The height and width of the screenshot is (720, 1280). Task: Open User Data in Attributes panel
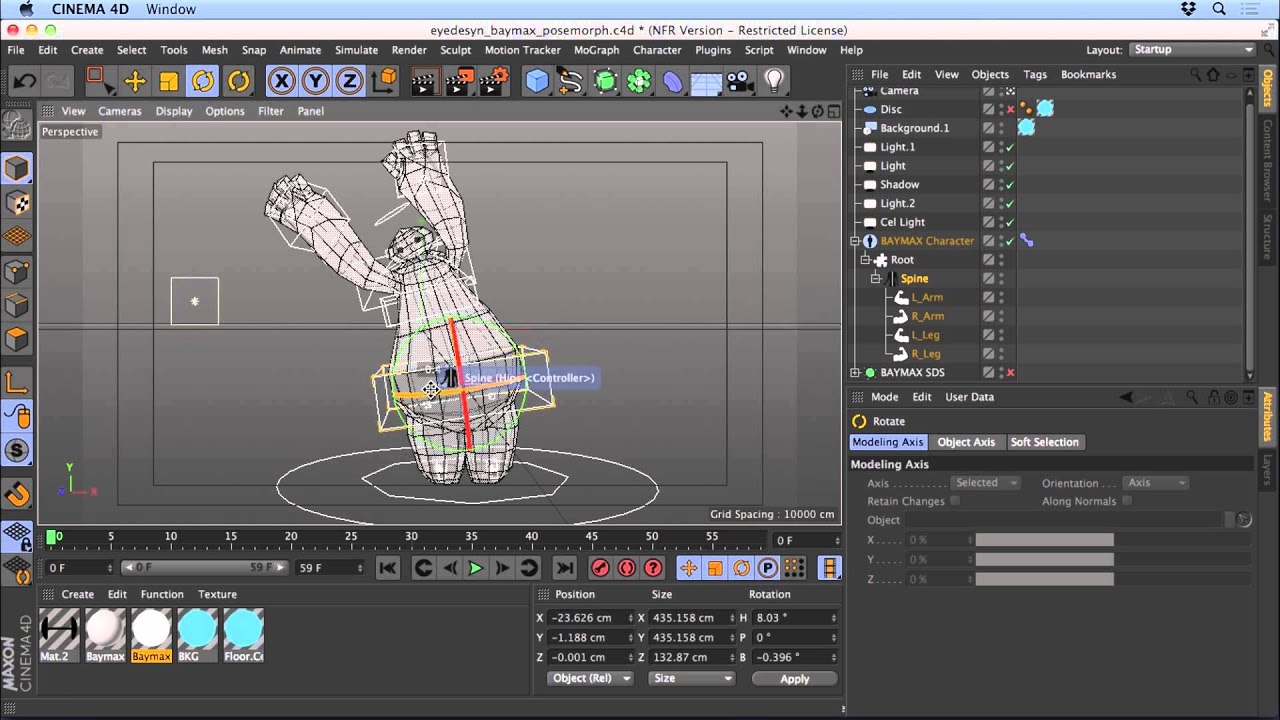click(970, 397)
